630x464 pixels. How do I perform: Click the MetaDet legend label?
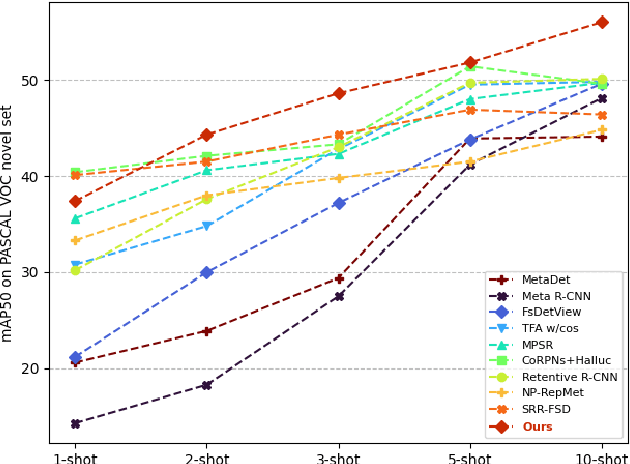[x=546, y=280]
